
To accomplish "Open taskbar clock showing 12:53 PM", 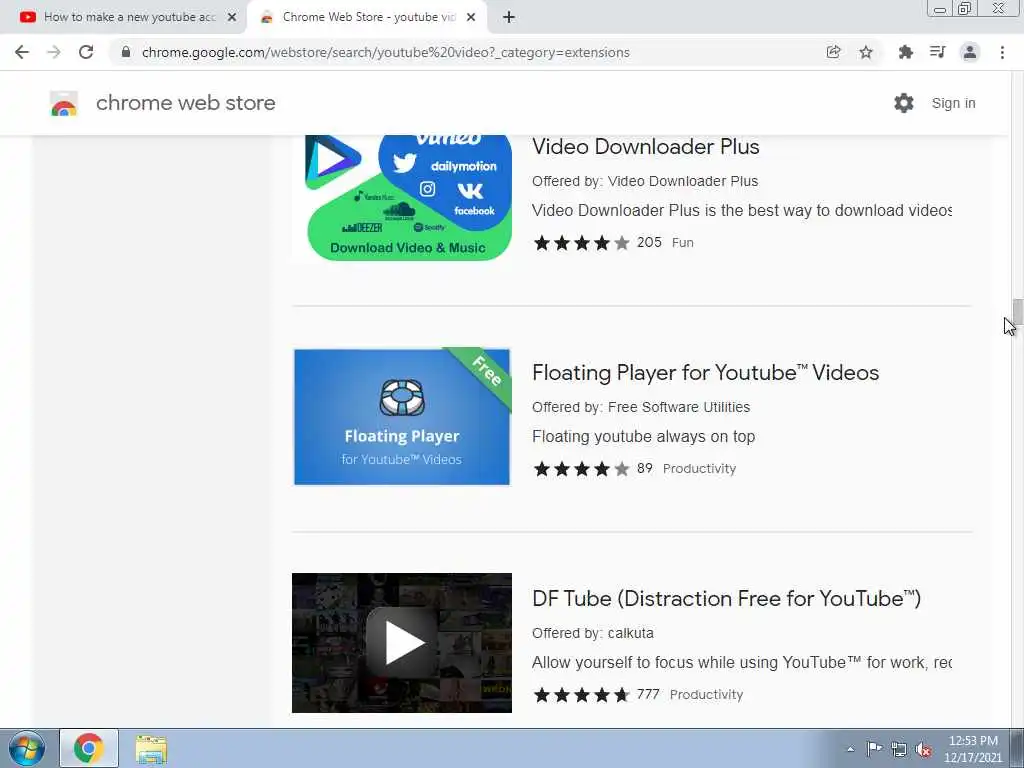I will pos(973,749).
